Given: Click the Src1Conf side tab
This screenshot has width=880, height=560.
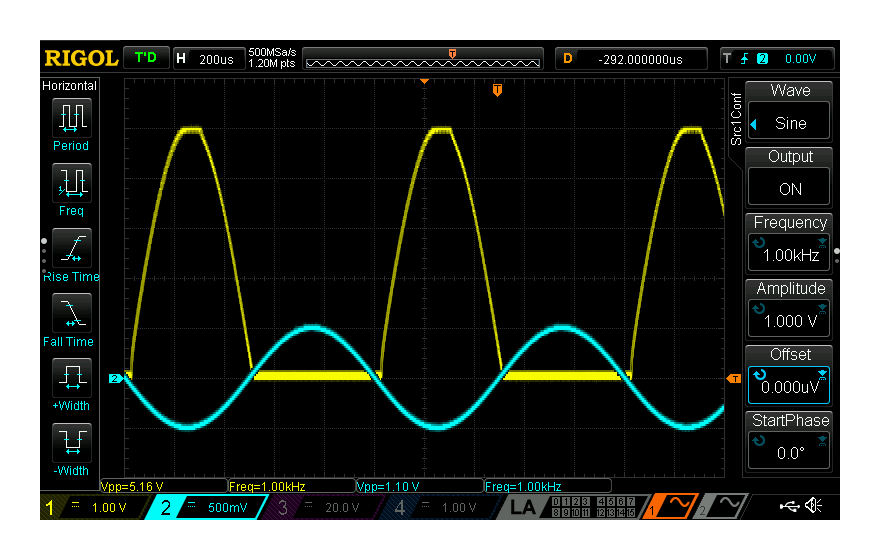Looking at the screenshot, I should [x=736, y=119].
